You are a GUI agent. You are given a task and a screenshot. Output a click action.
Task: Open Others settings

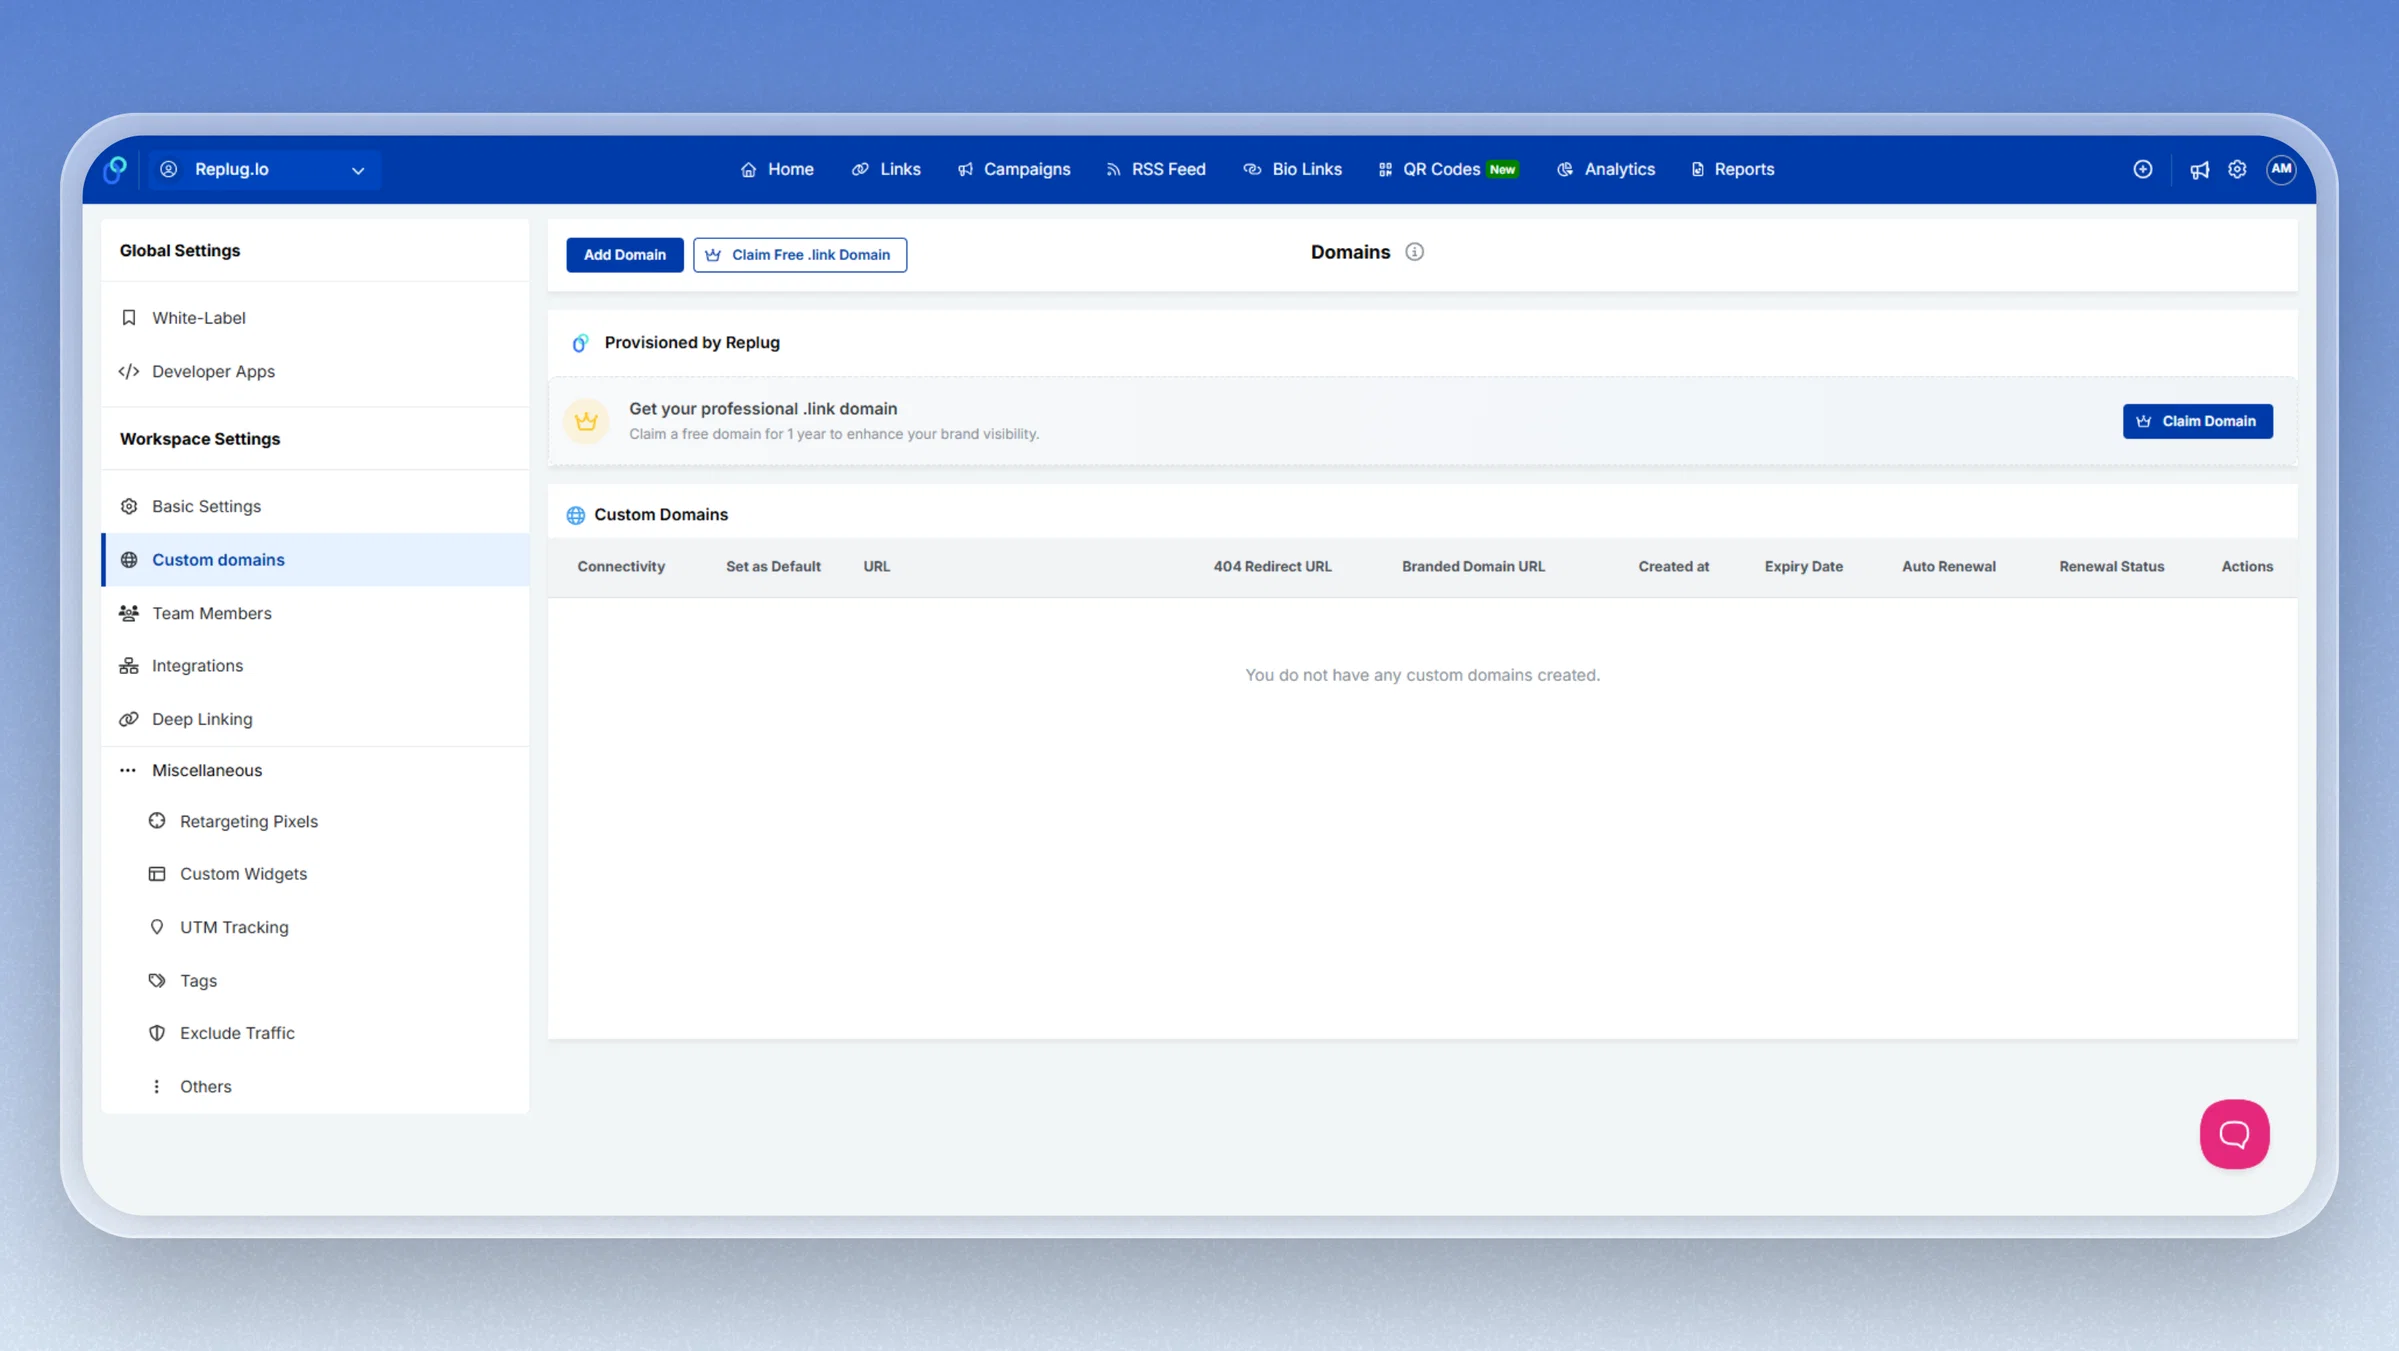(315, 1086)
